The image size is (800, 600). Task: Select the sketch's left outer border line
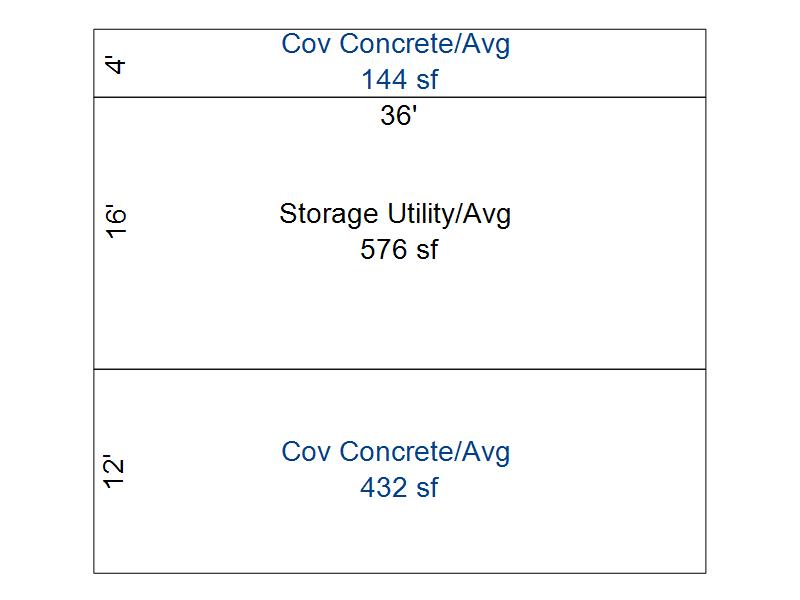(x=94, y=301)
